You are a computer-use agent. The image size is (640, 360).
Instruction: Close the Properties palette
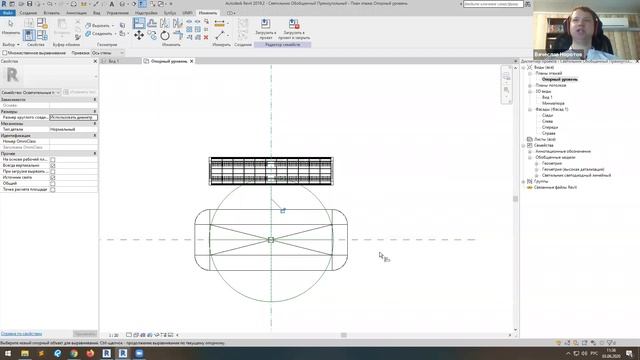coord(95,61)
